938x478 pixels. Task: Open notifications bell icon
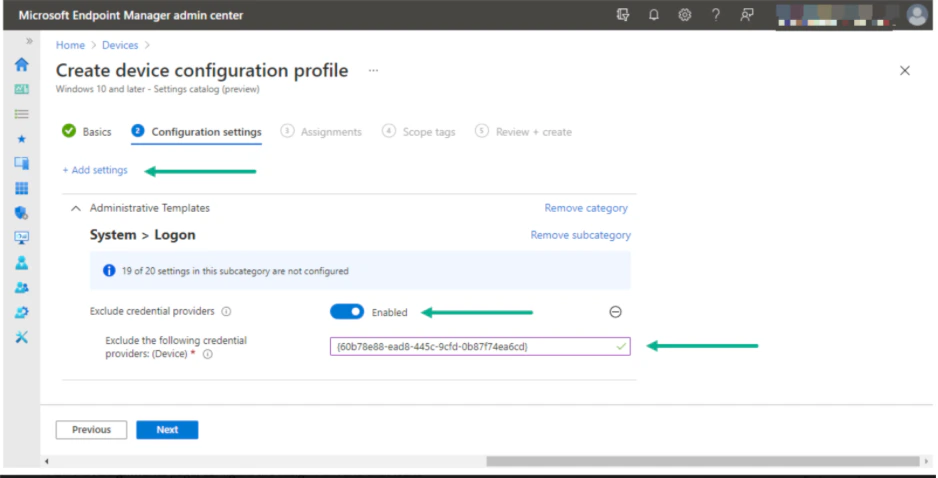(x=654, y=15)
